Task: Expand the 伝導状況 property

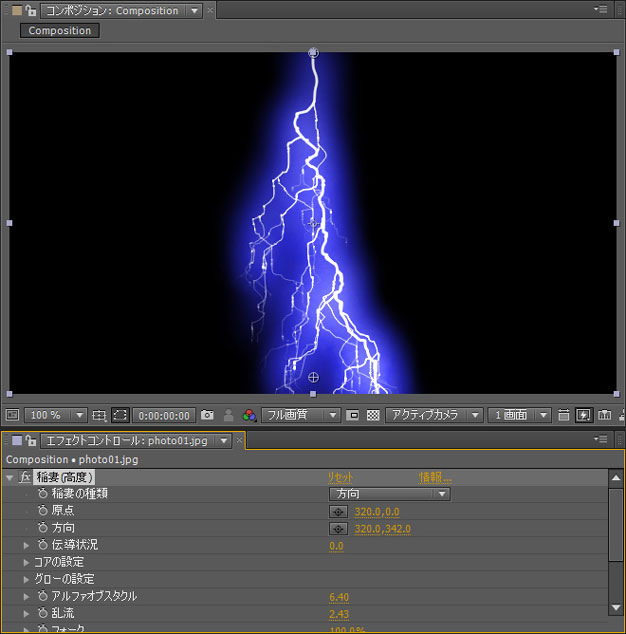Action: pyautogui.click(x=26, y=545)
